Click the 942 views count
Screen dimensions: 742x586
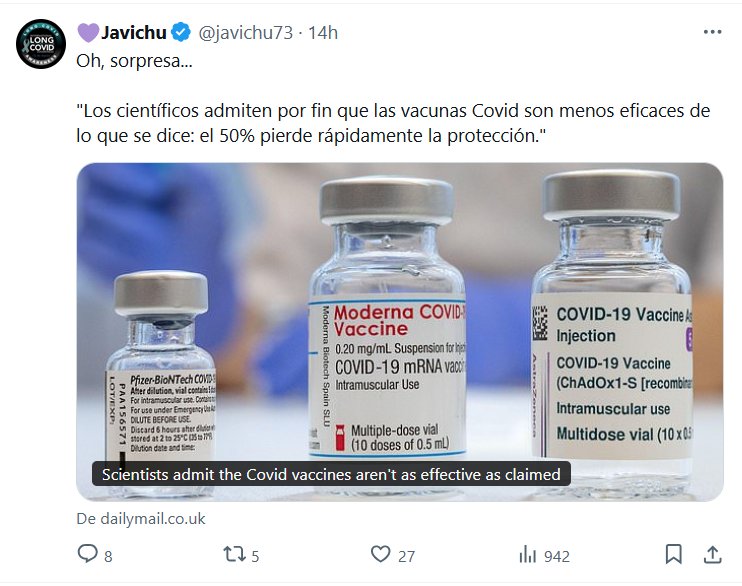point(557,556)
